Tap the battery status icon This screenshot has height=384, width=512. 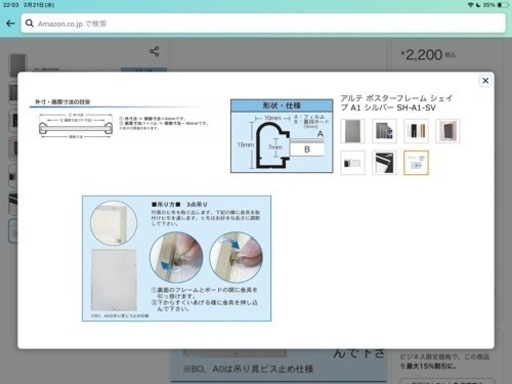tap(503, 5)
